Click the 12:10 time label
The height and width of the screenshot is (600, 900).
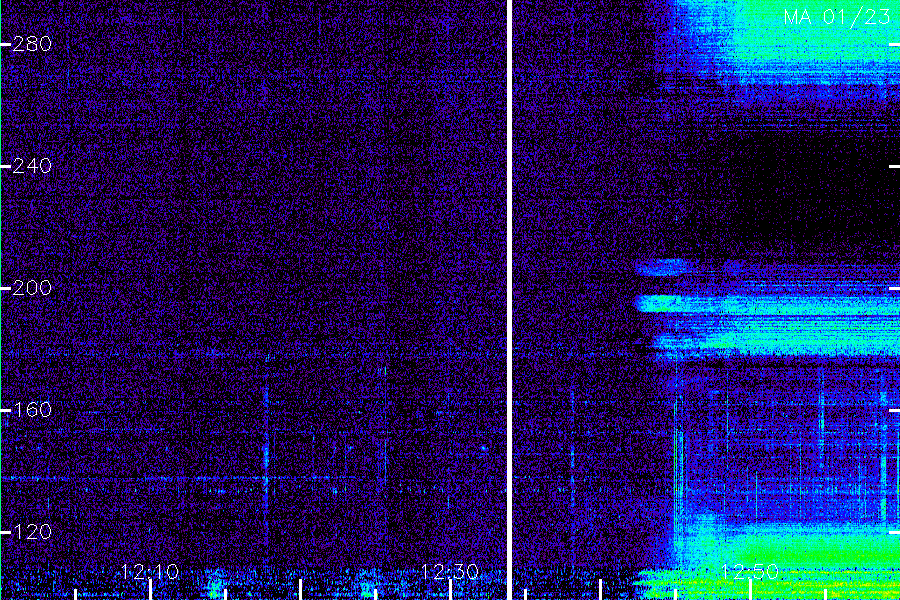(150, 572)
